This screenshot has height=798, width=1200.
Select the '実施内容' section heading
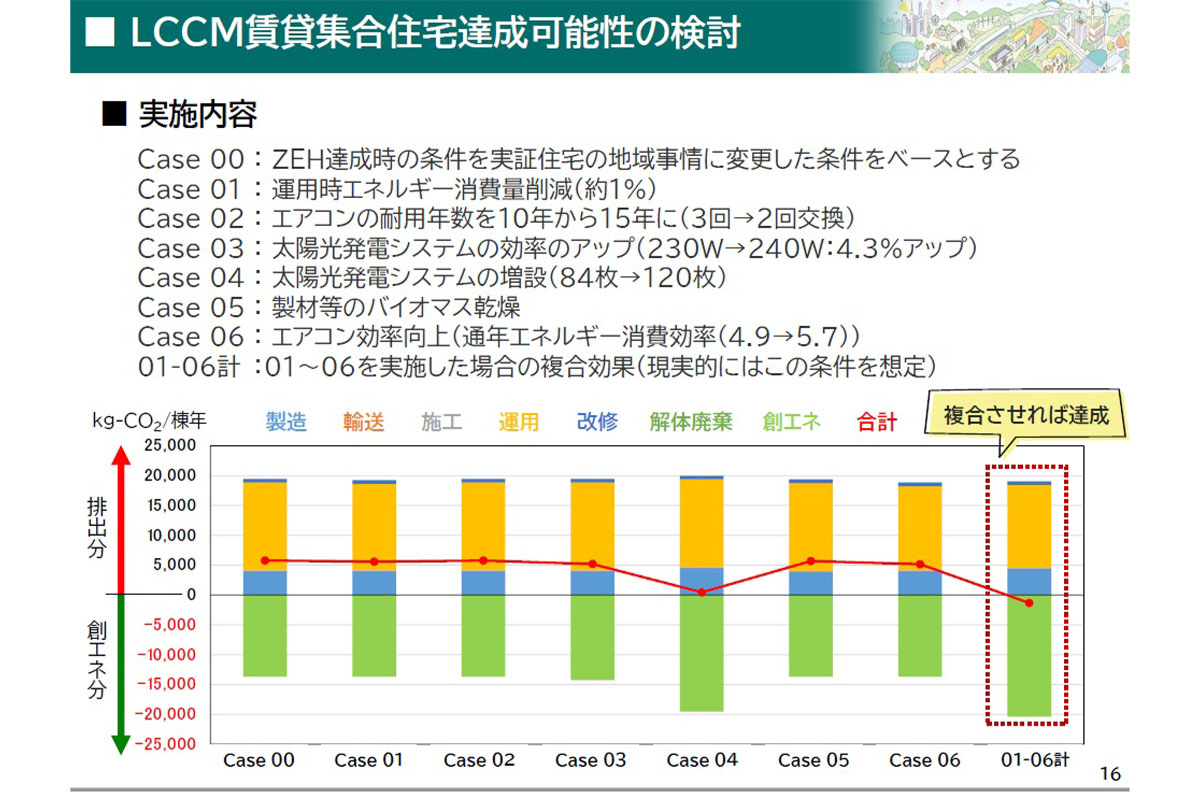coord(197,115)
